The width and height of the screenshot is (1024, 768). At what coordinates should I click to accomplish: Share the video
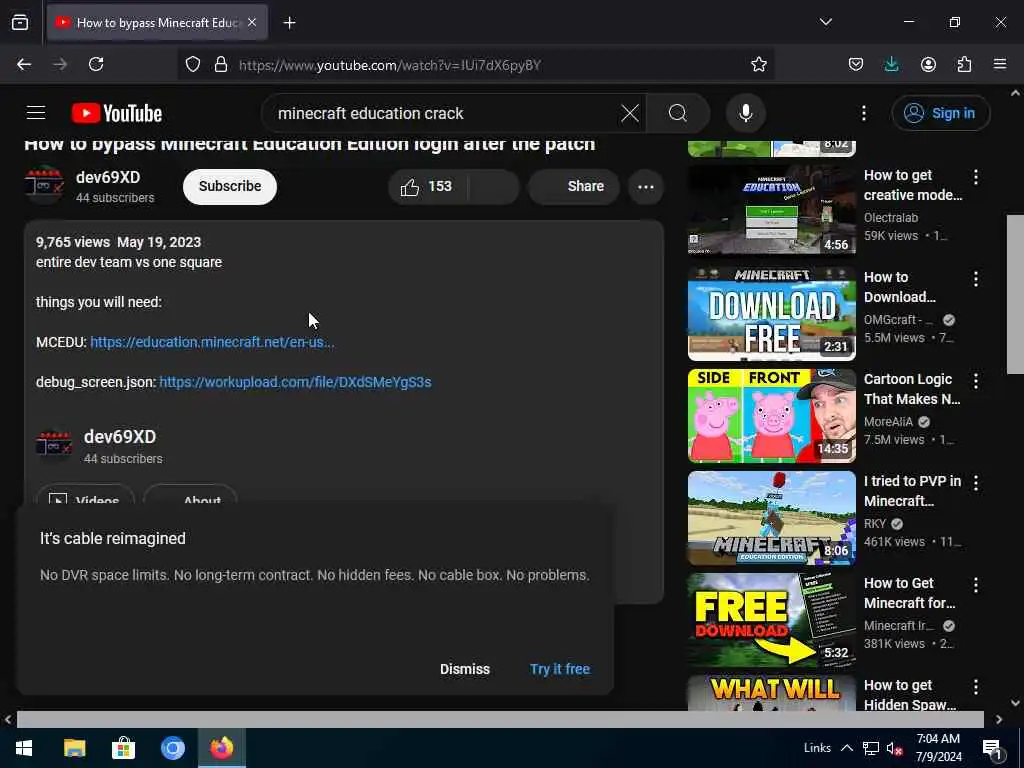(x=573, y=187)
